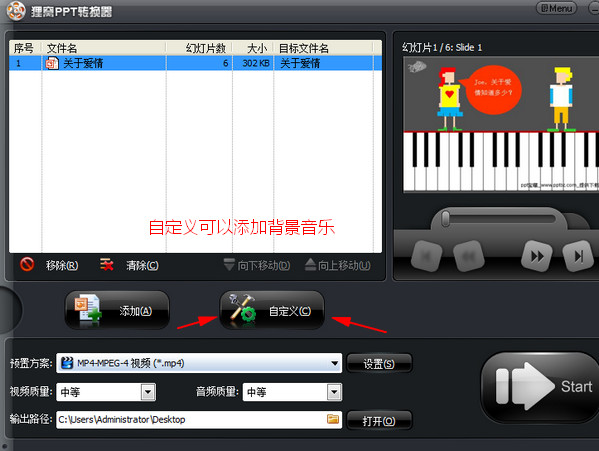Click the Clear (清除) list icon

click(107, 264)
